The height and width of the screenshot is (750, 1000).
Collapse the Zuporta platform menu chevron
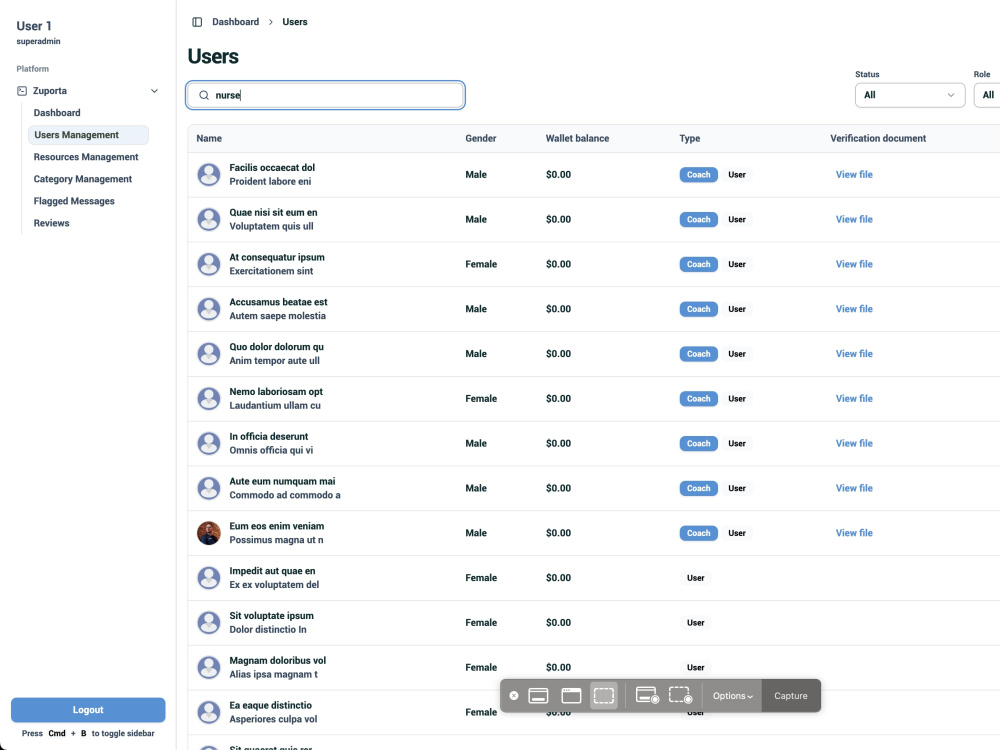[154, 91]
